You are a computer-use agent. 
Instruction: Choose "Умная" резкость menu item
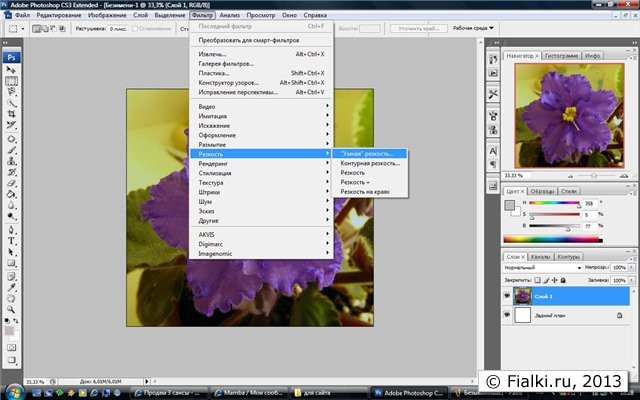tap(370, 154)
